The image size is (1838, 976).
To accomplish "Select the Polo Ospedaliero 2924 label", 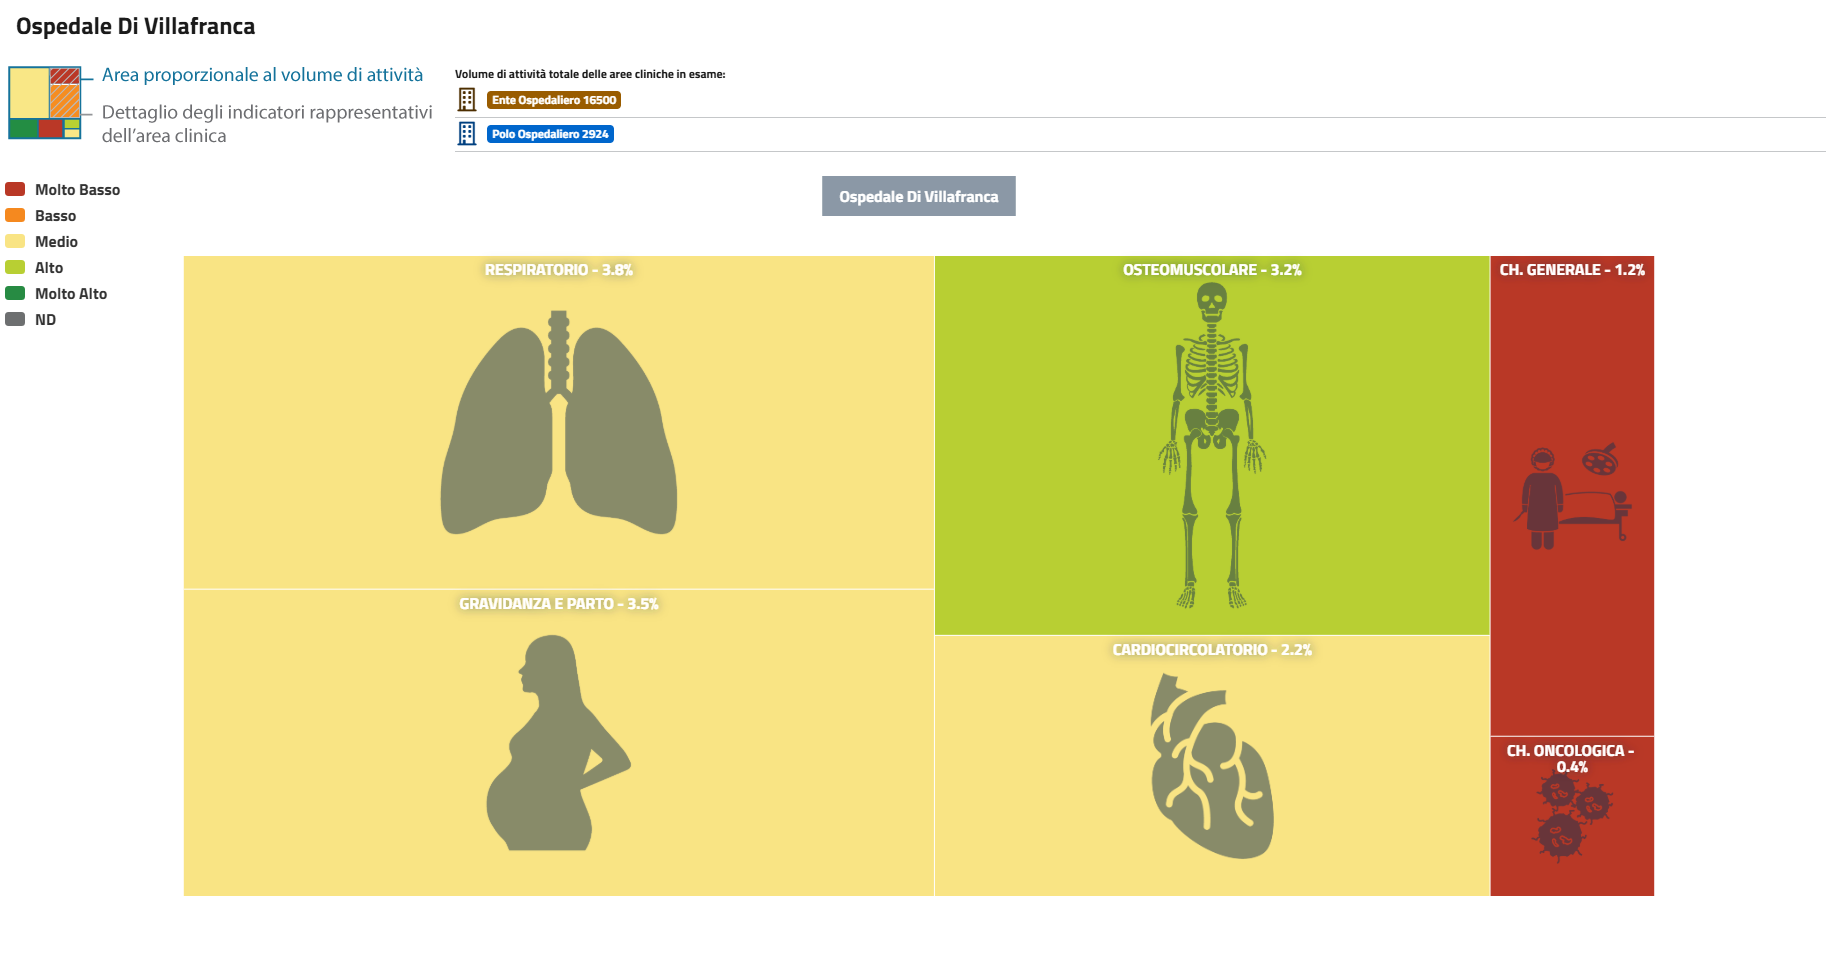I will click(x=550, y=134).
